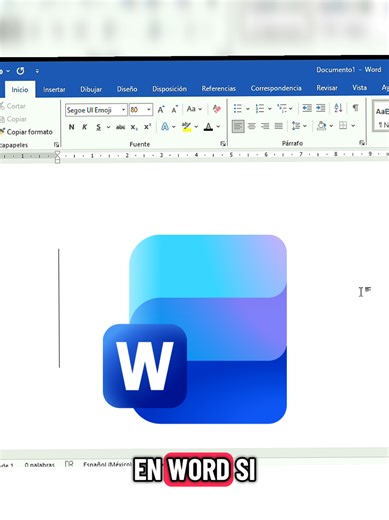This screenshot has height=520, width=389.
Task: Apply multilevel list icon
Action: click(x=282, y=109)
